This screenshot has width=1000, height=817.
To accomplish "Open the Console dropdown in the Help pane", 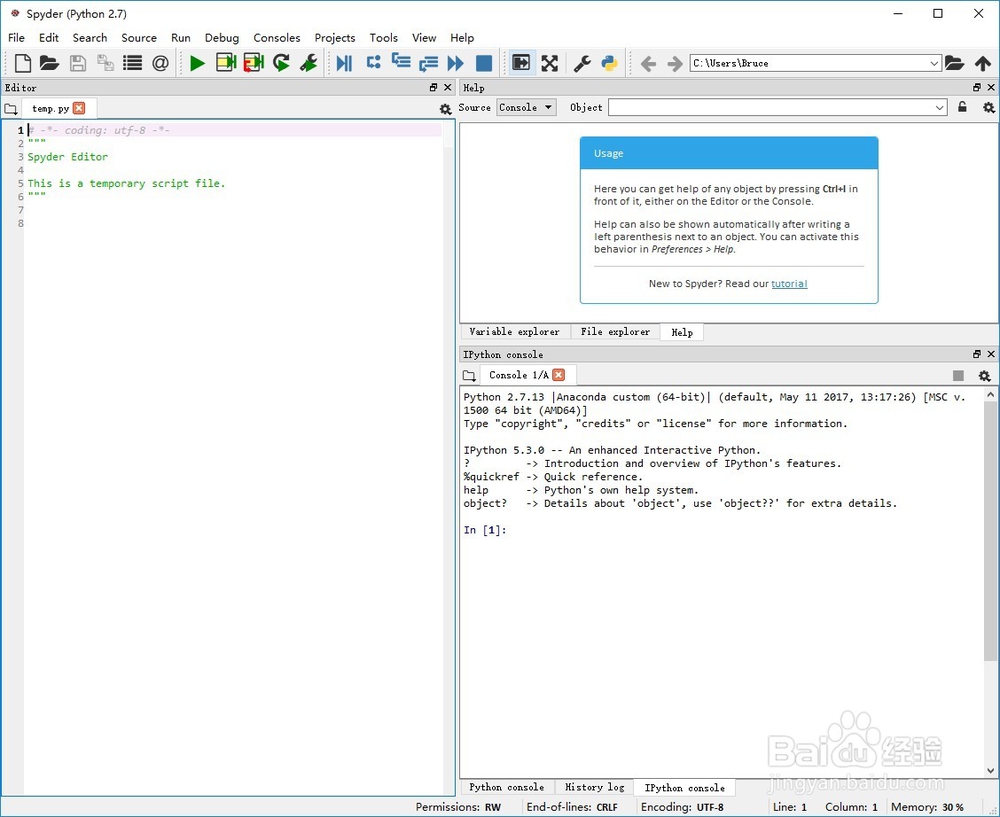I will pos(525,107).
